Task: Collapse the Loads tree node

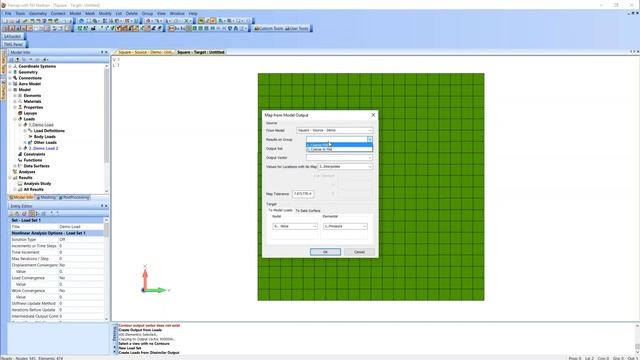Action: coord(15,119)
